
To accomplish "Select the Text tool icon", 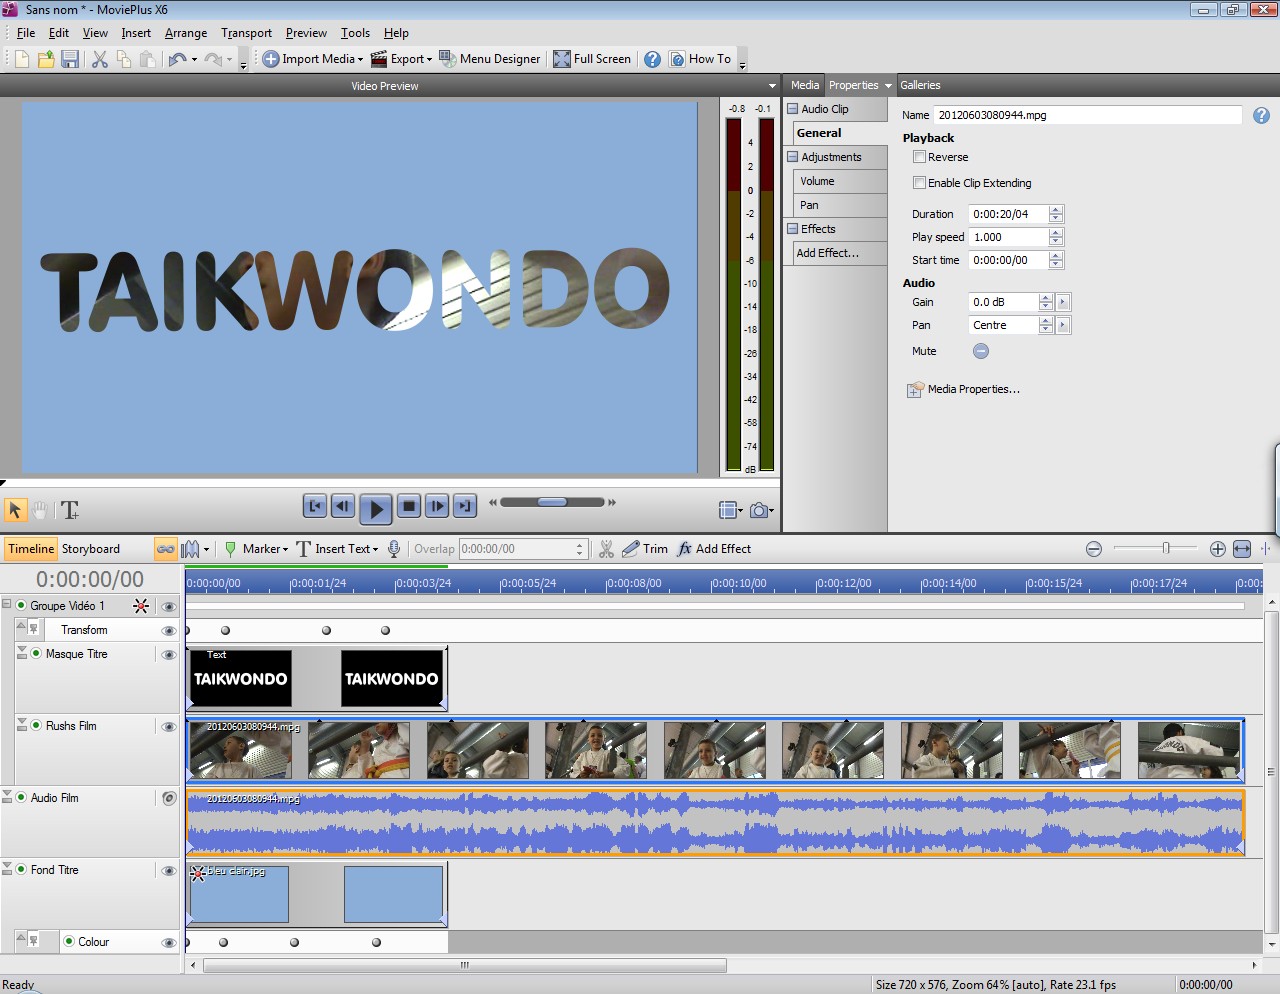I will (x=70, y=510).
